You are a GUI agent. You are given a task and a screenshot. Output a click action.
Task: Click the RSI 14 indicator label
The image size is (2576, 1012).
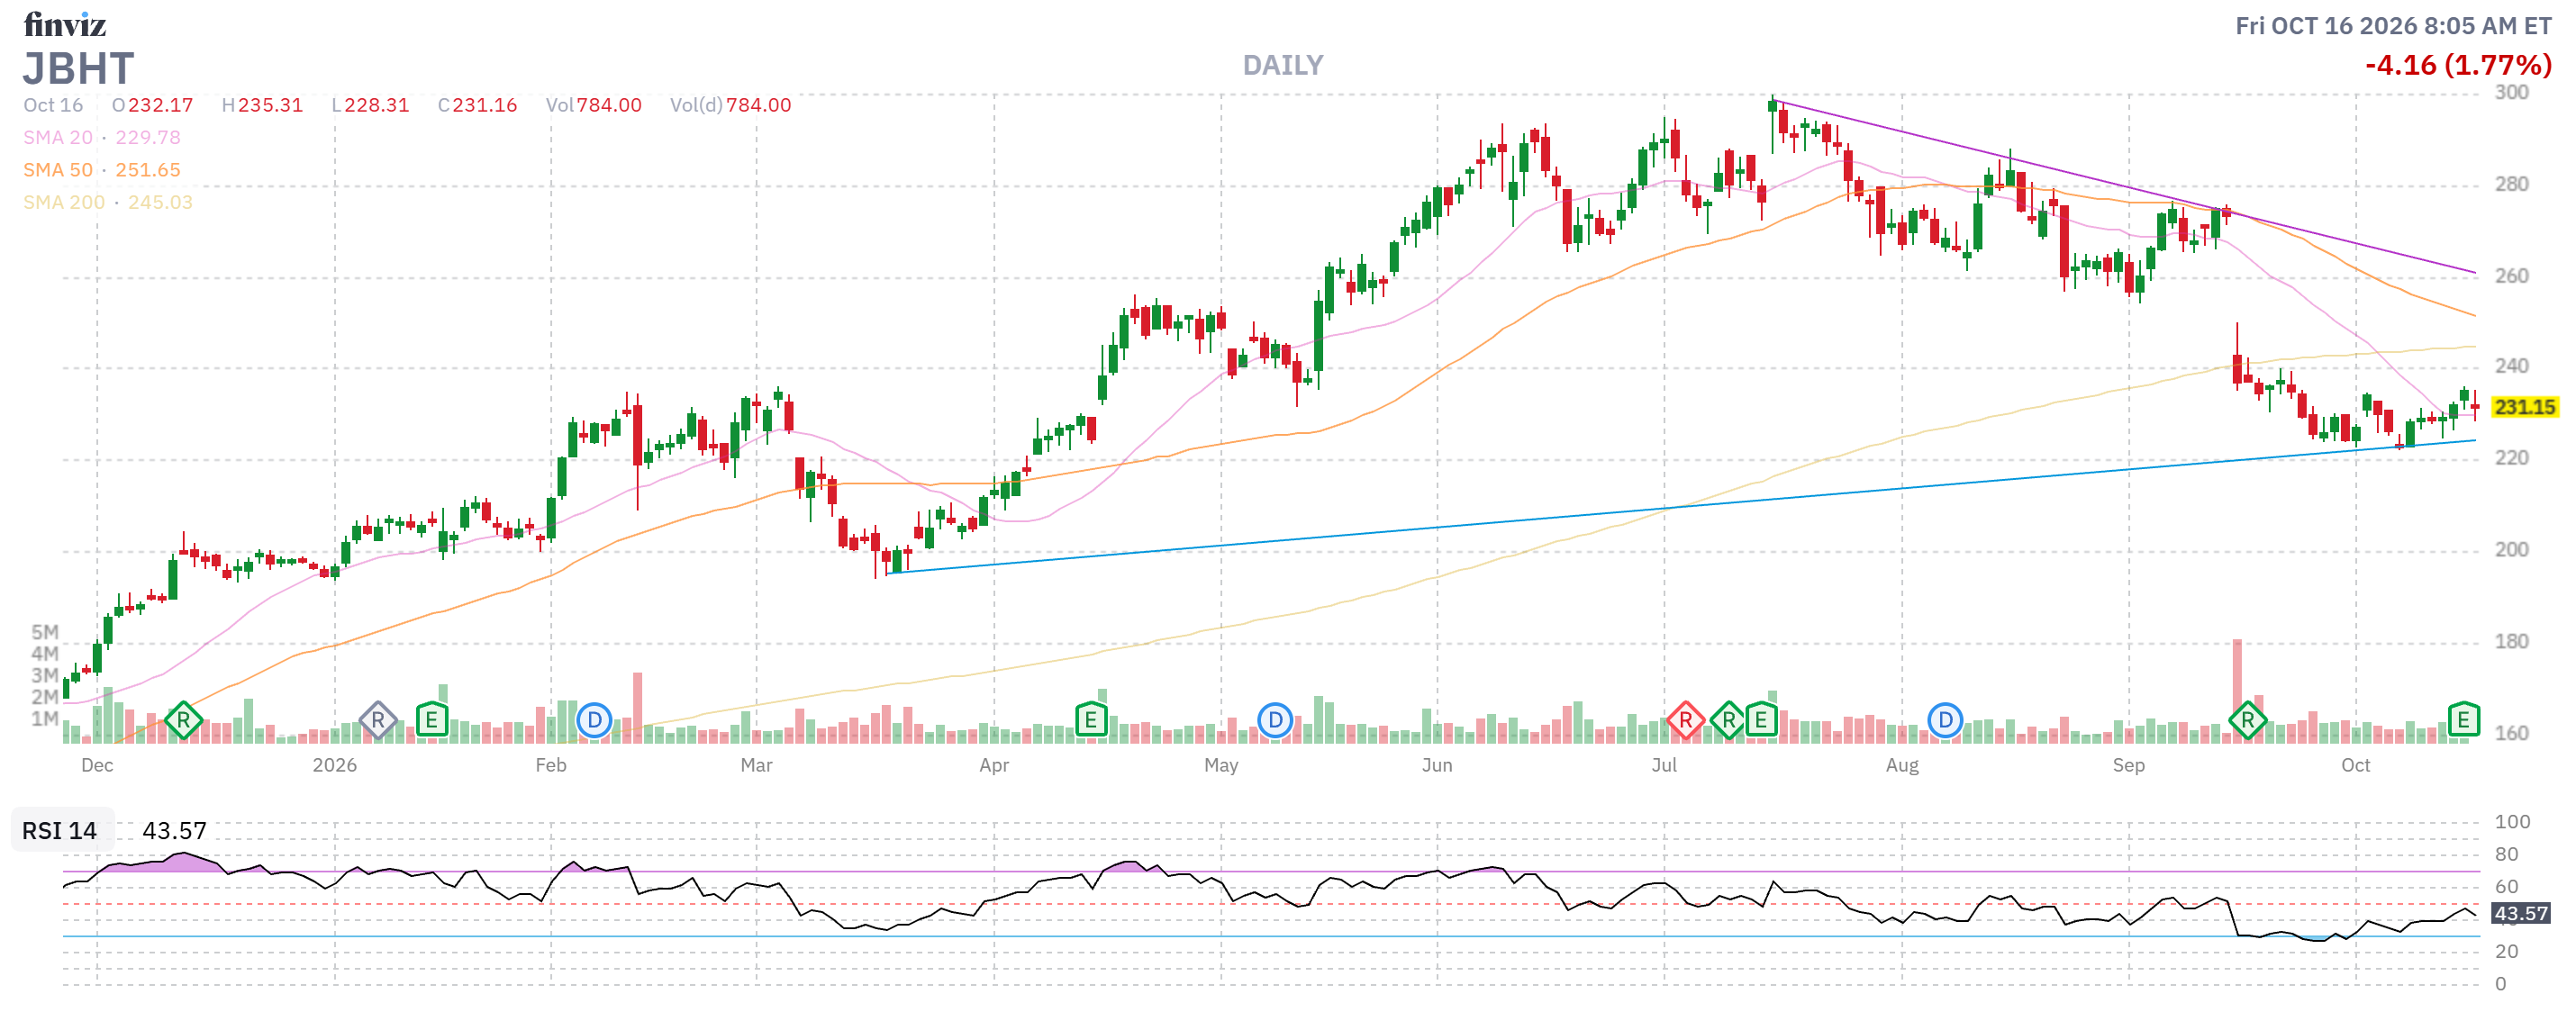60,831
